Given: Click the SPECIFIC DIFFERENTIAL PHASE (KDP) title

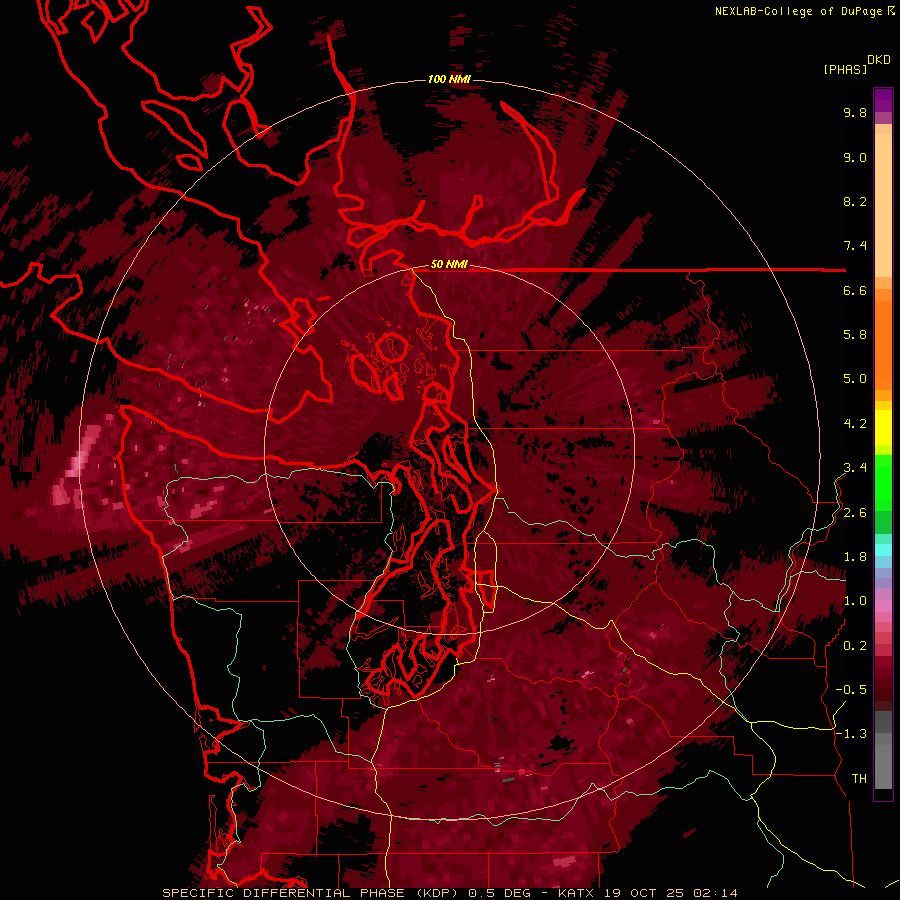Looking at the screenshot, I should (x=308, y=893).
